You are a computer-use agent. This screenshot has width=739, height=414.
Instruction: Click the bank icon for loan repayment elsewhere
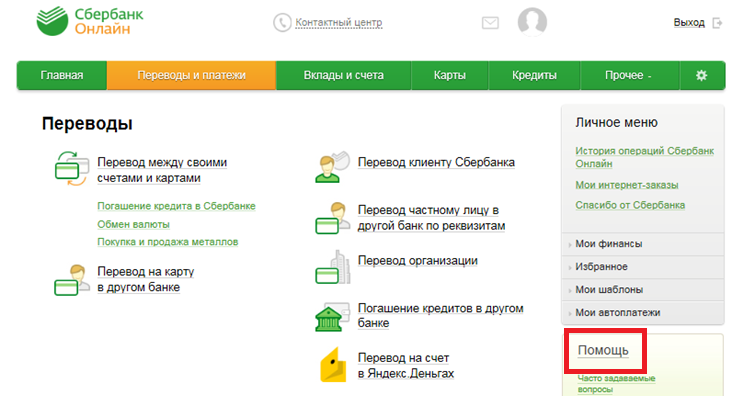click(332, 317)
